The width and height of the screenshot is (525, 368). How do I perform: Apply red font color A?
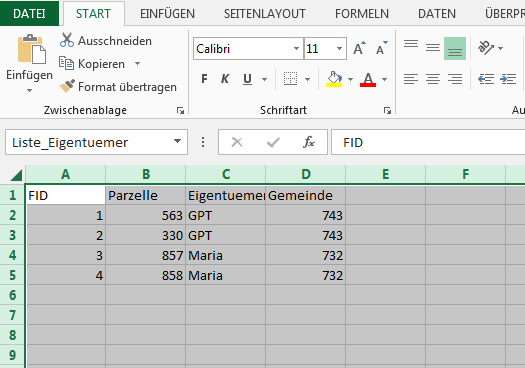point(368,79)
